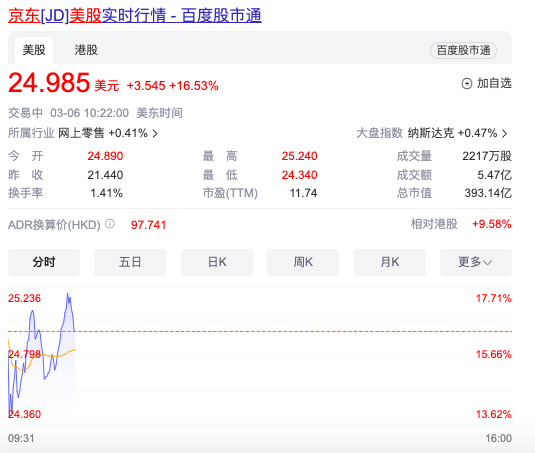Click the 百度股市通 badge button
The image size is (535, 453).
tap(463, 50)
